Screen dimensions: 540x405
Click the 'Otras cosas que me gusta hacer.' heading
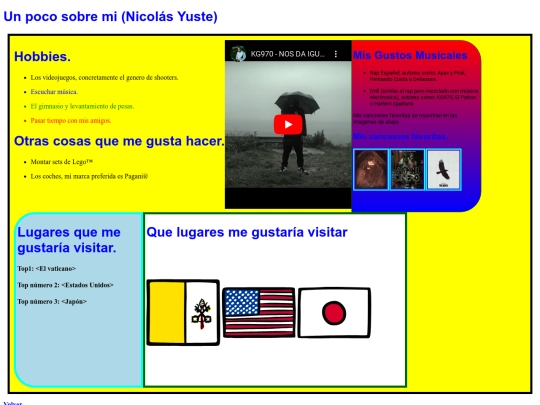[119, 141]
